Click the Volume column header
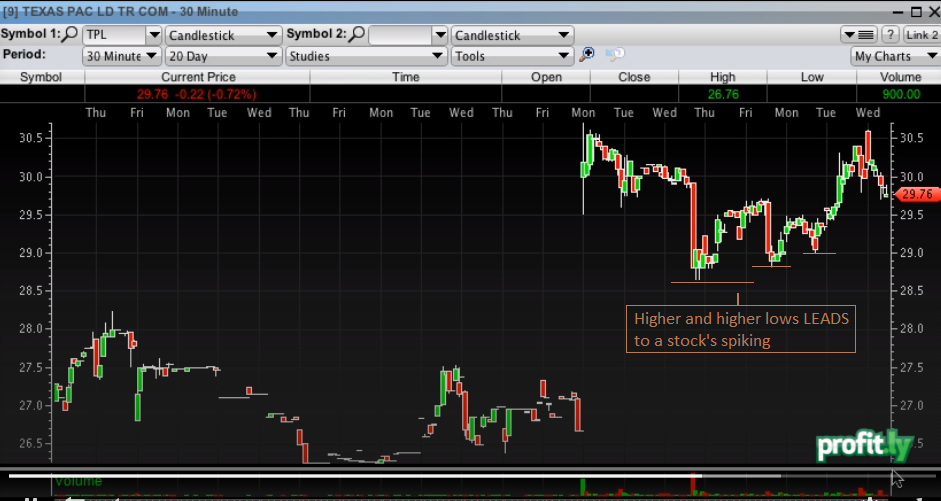This screenshot has width=941, height=501. pyautogui.click(x=900, y=77)
